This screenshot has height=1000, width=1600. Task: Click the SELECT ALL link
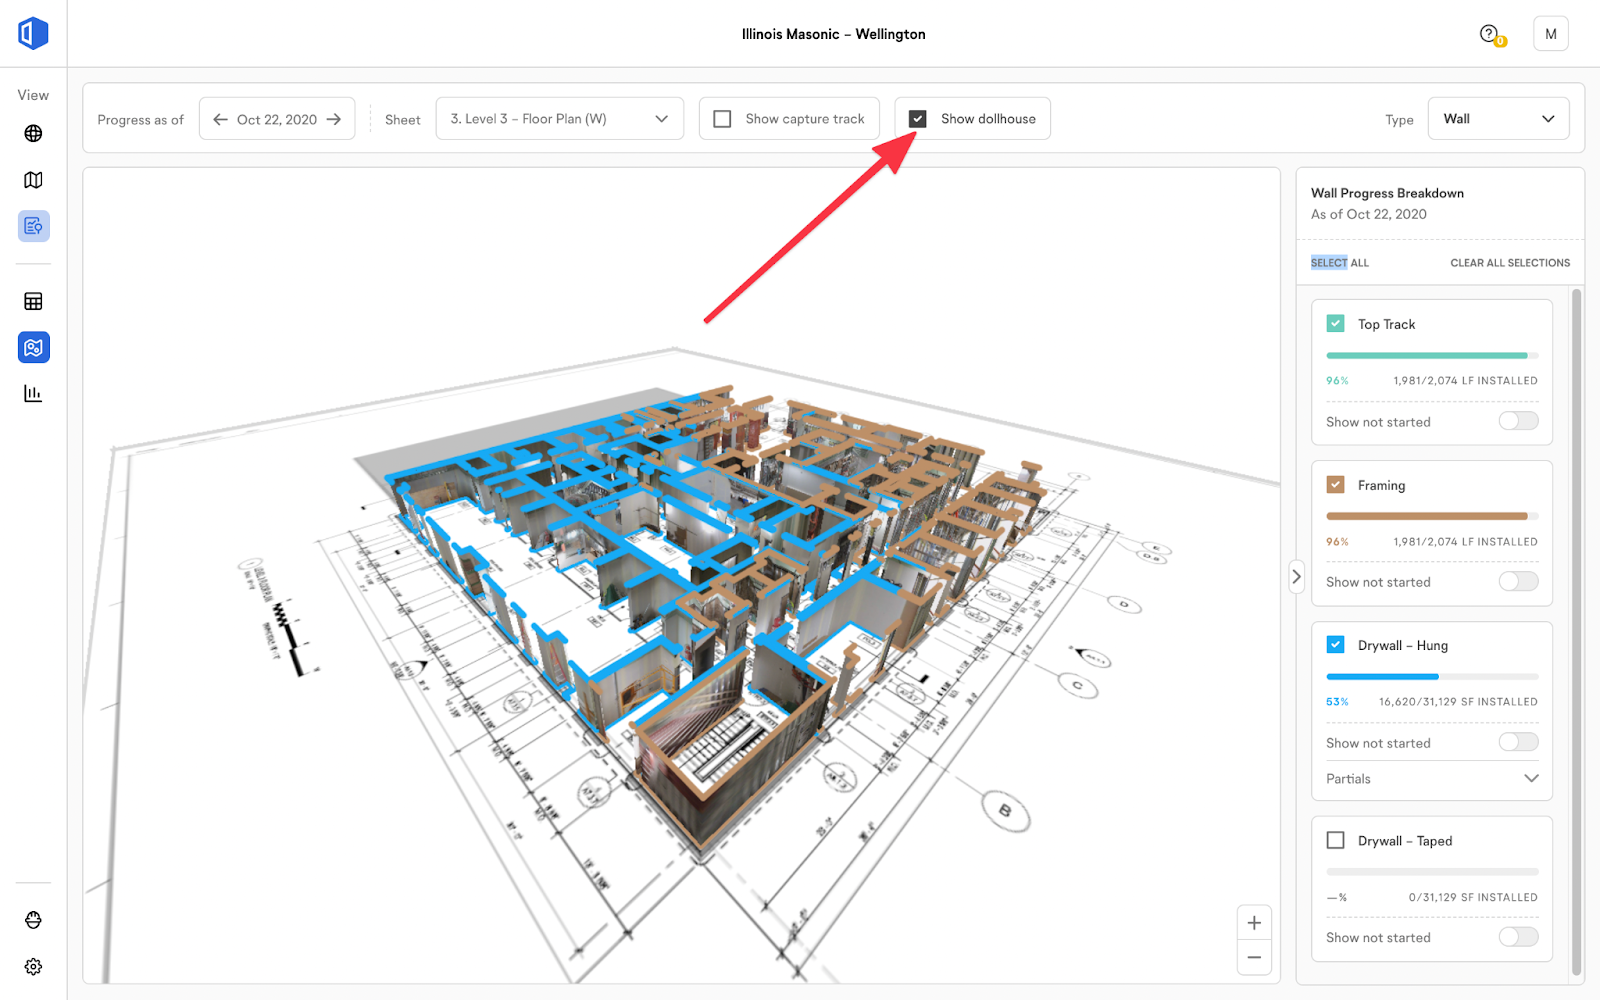click(1338, 262)
